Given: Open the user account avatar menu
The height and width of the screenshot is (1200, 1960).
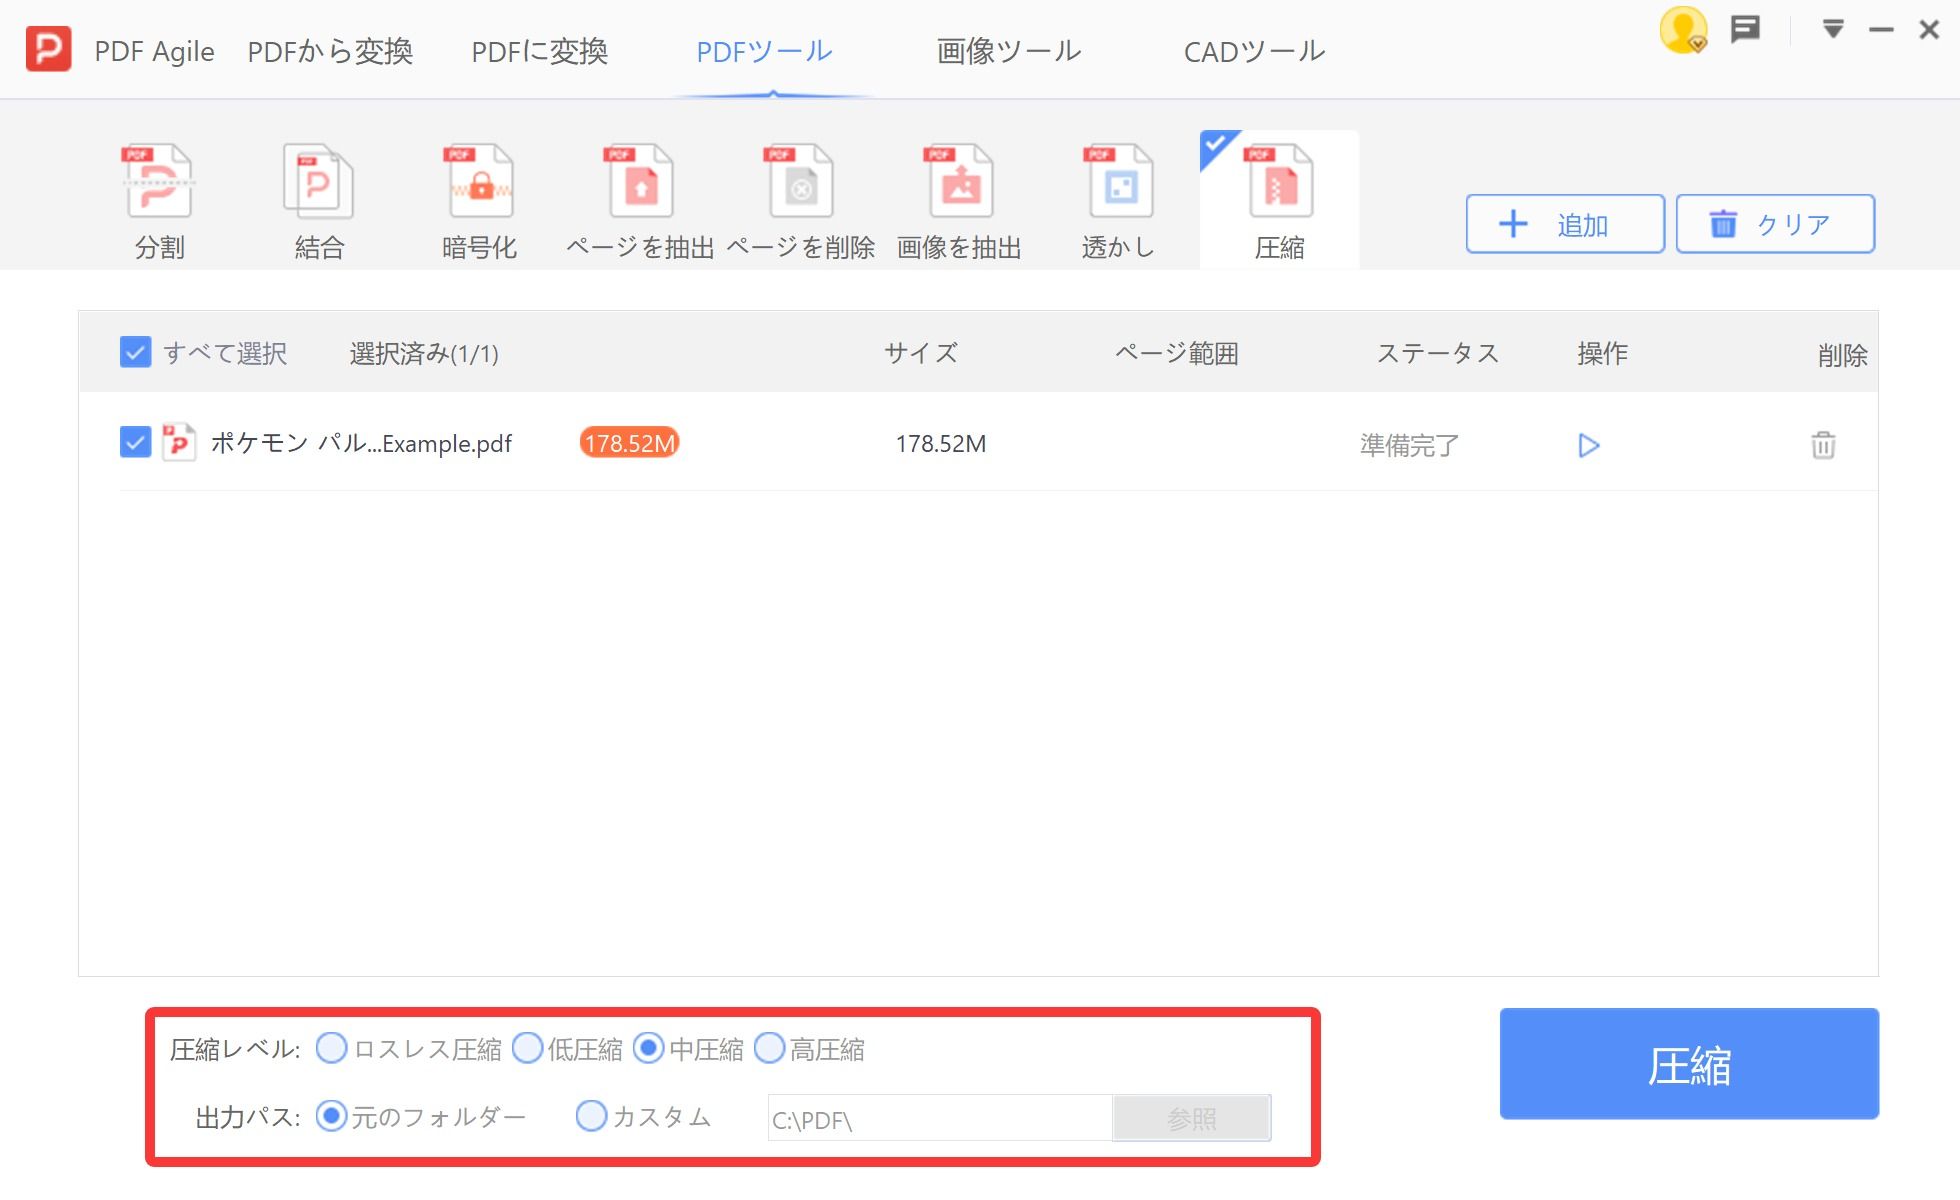Looking at the screenshot, I should (x=1683, y=32).
